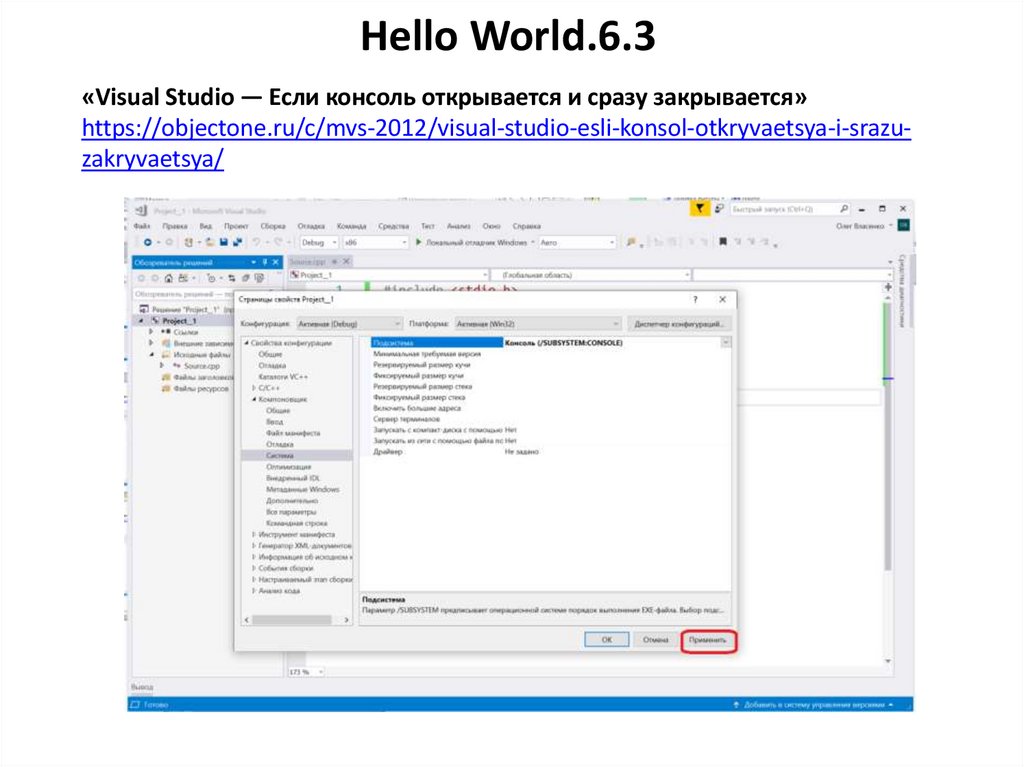Select Все параметры tree item
The image size is (1024, 767).
click(291, 512)
